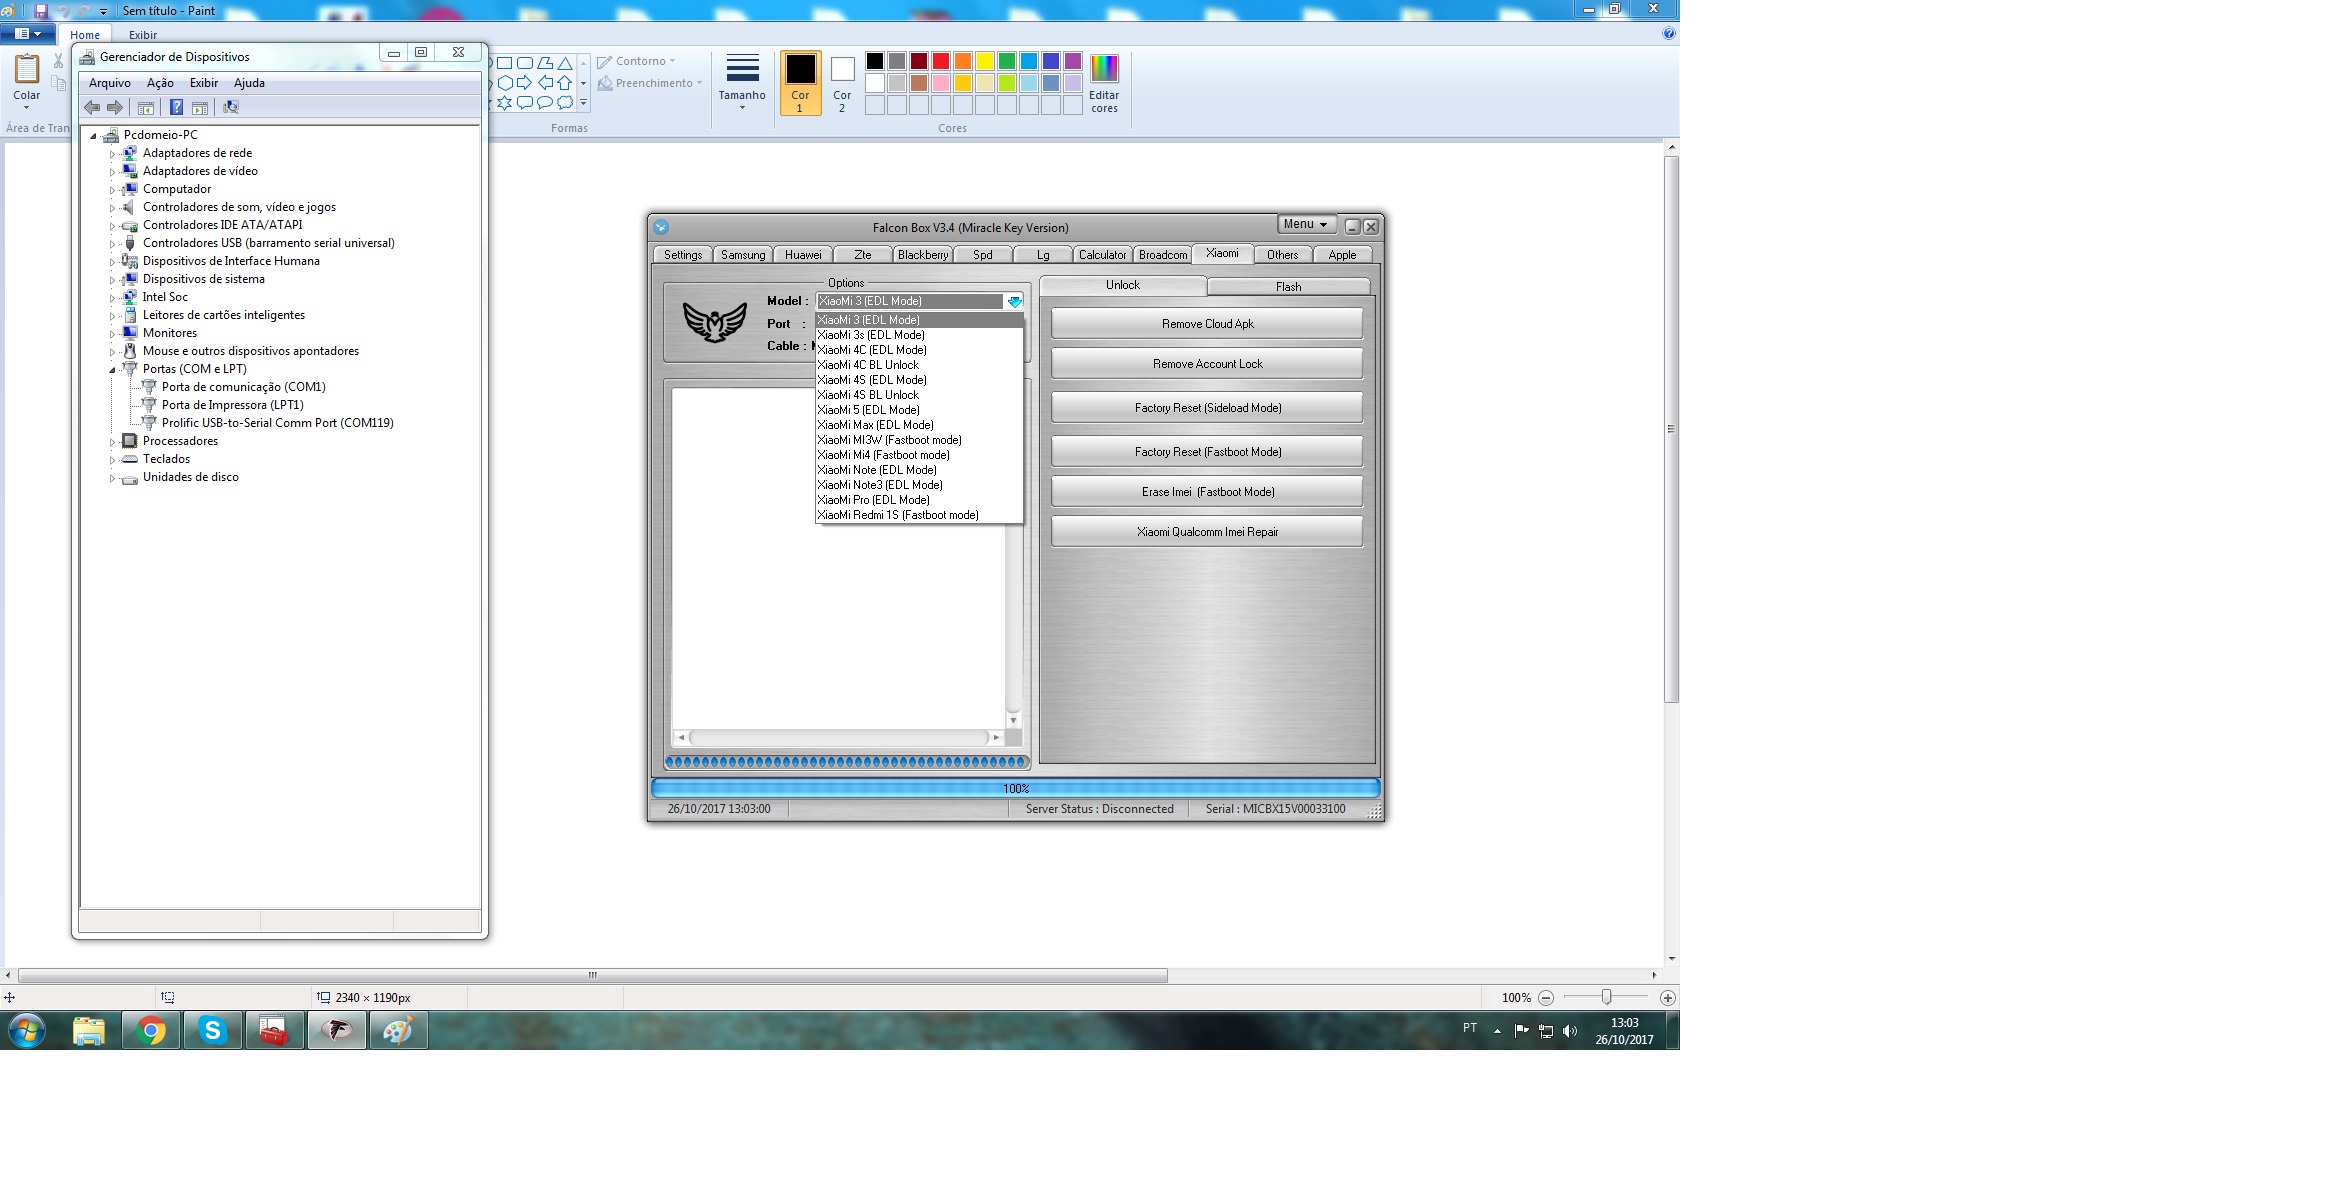Select the oval callout shape in Paint
2340x1190 pixels.
[x=545, y=103]
